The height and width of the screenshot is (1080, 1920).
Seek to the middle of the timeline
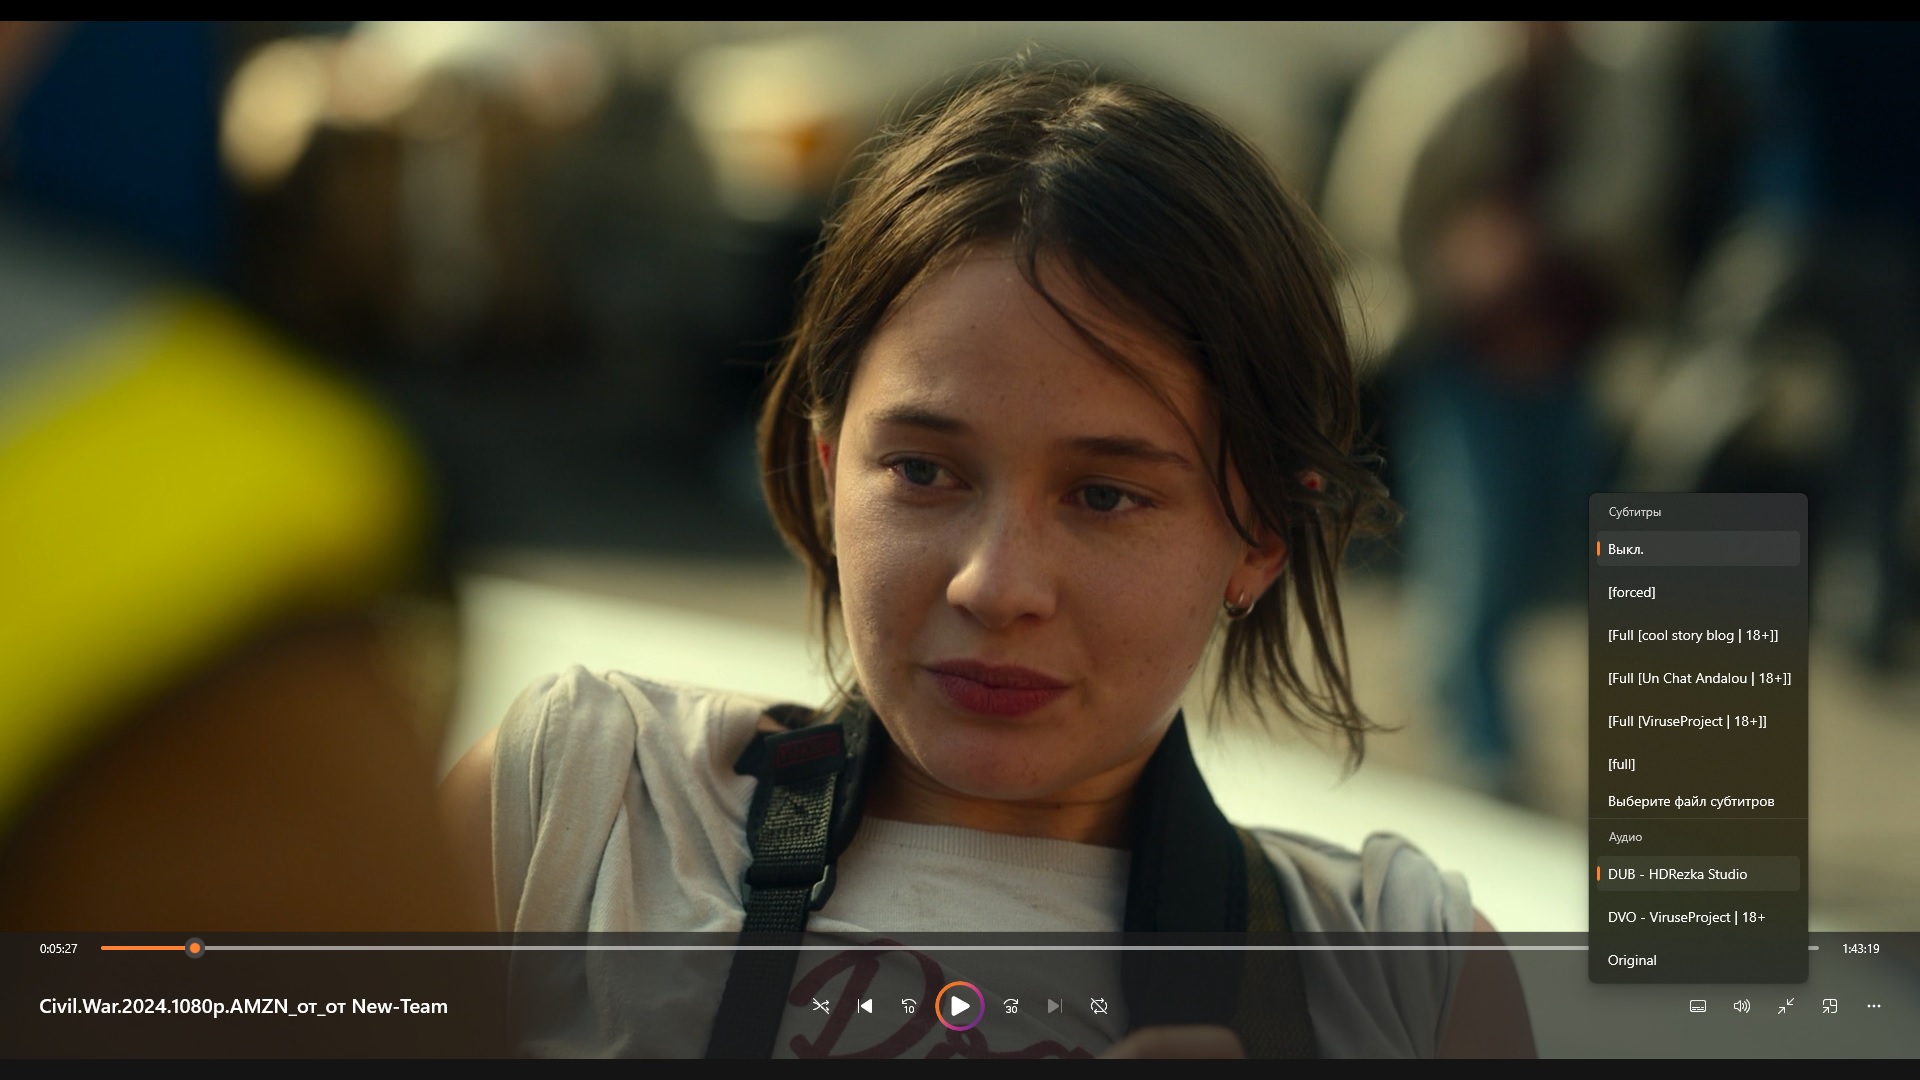pyautogui.click(x=960, y=948)
